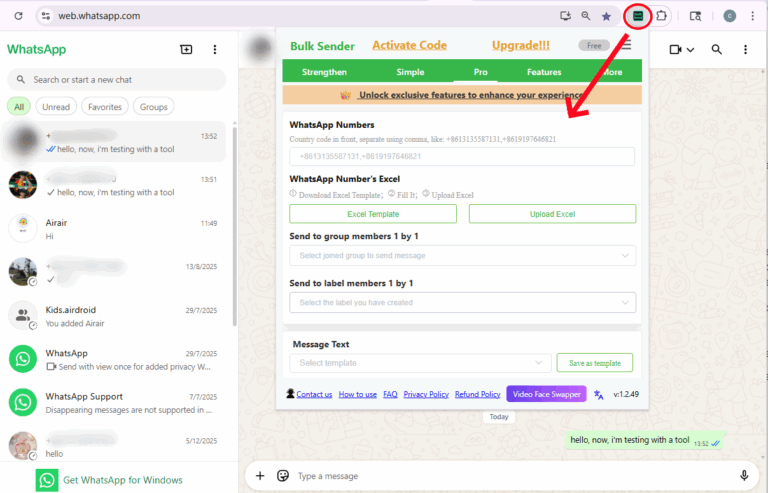Image resolution: width=768 pixels, height=493 pixels.
Task: Click the Unlock exclusive features banner
Action: click(x=462, y=95)
